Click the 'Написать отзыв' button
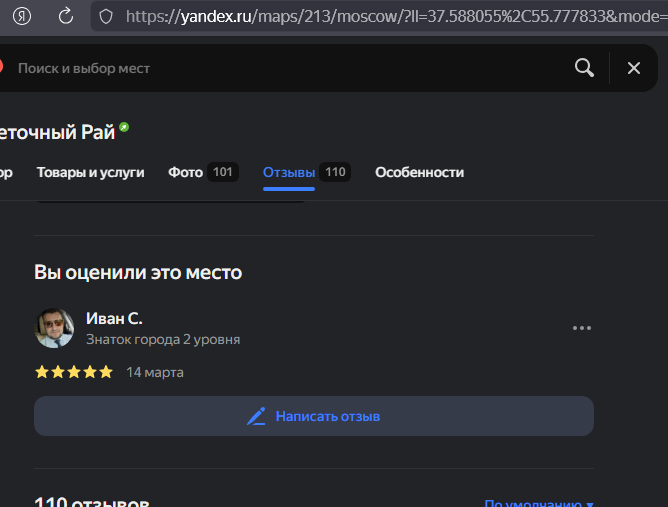668x507 pixels. click(x=314, y=416)
